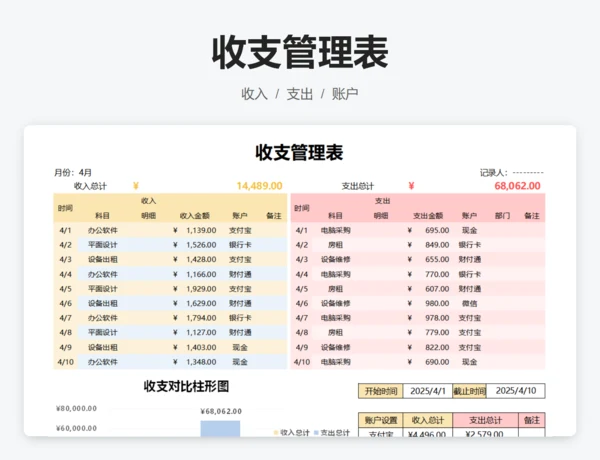Select the 部门 column header

click(502, 216)
